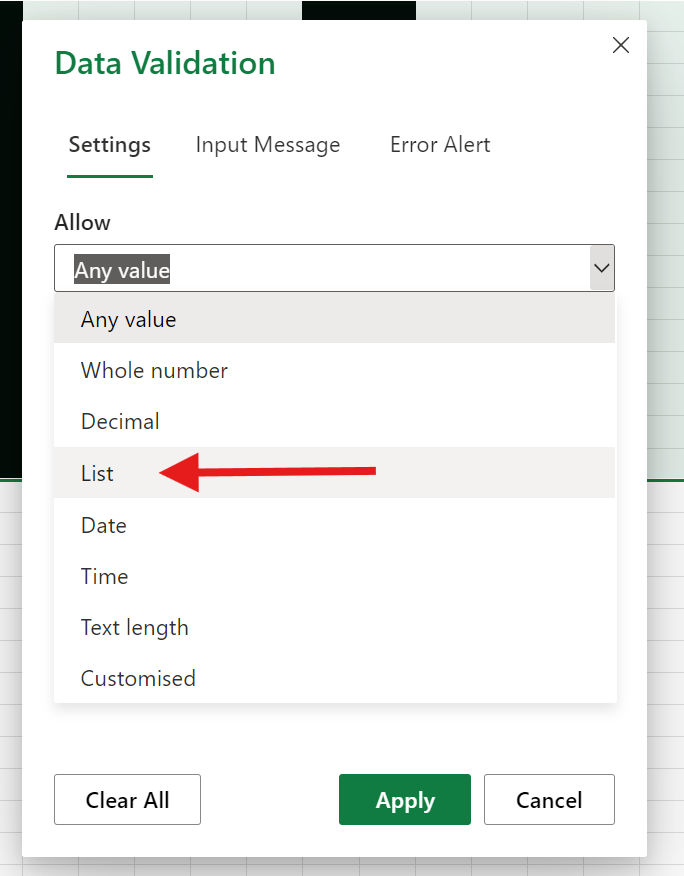Select the 'Time' validation option

click(335, 576)
